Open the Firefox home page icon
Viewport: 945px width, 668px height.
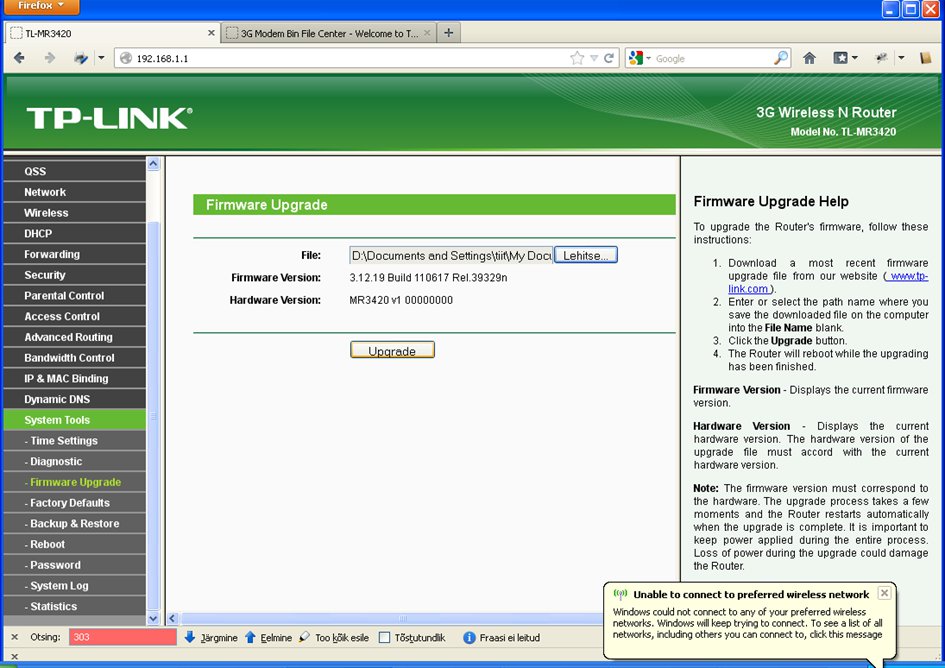809,58
